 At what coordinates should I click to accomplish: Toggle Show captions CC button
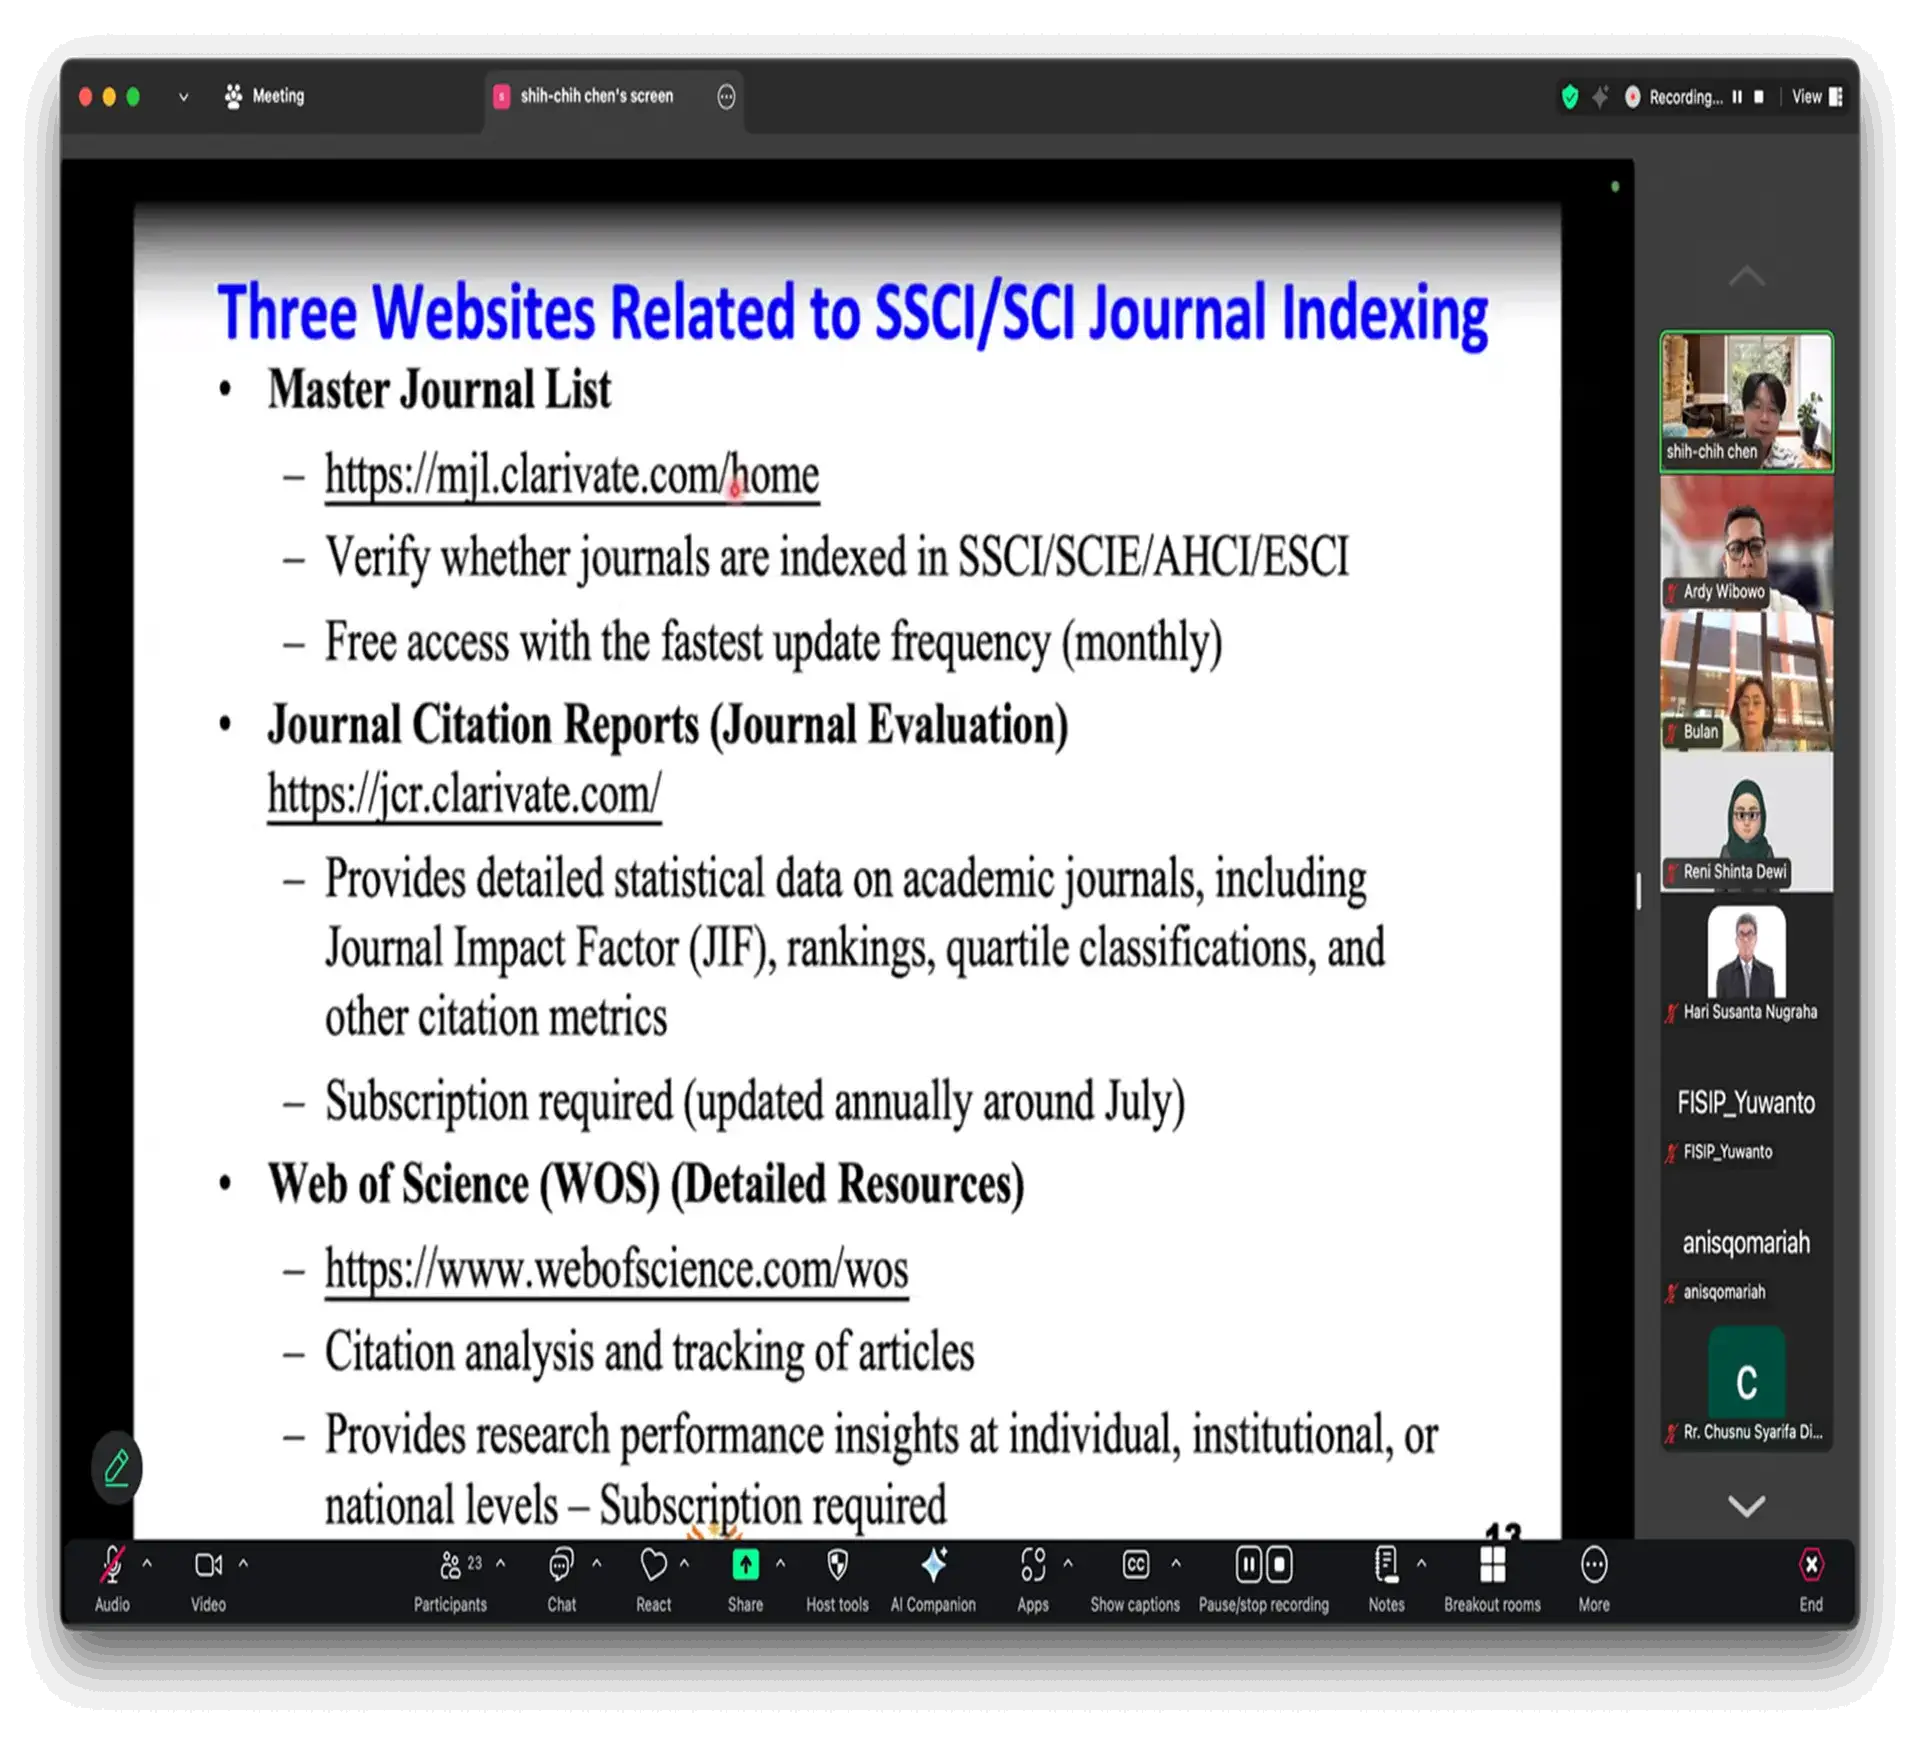pyautogui.click(x=1135, y=1566)
